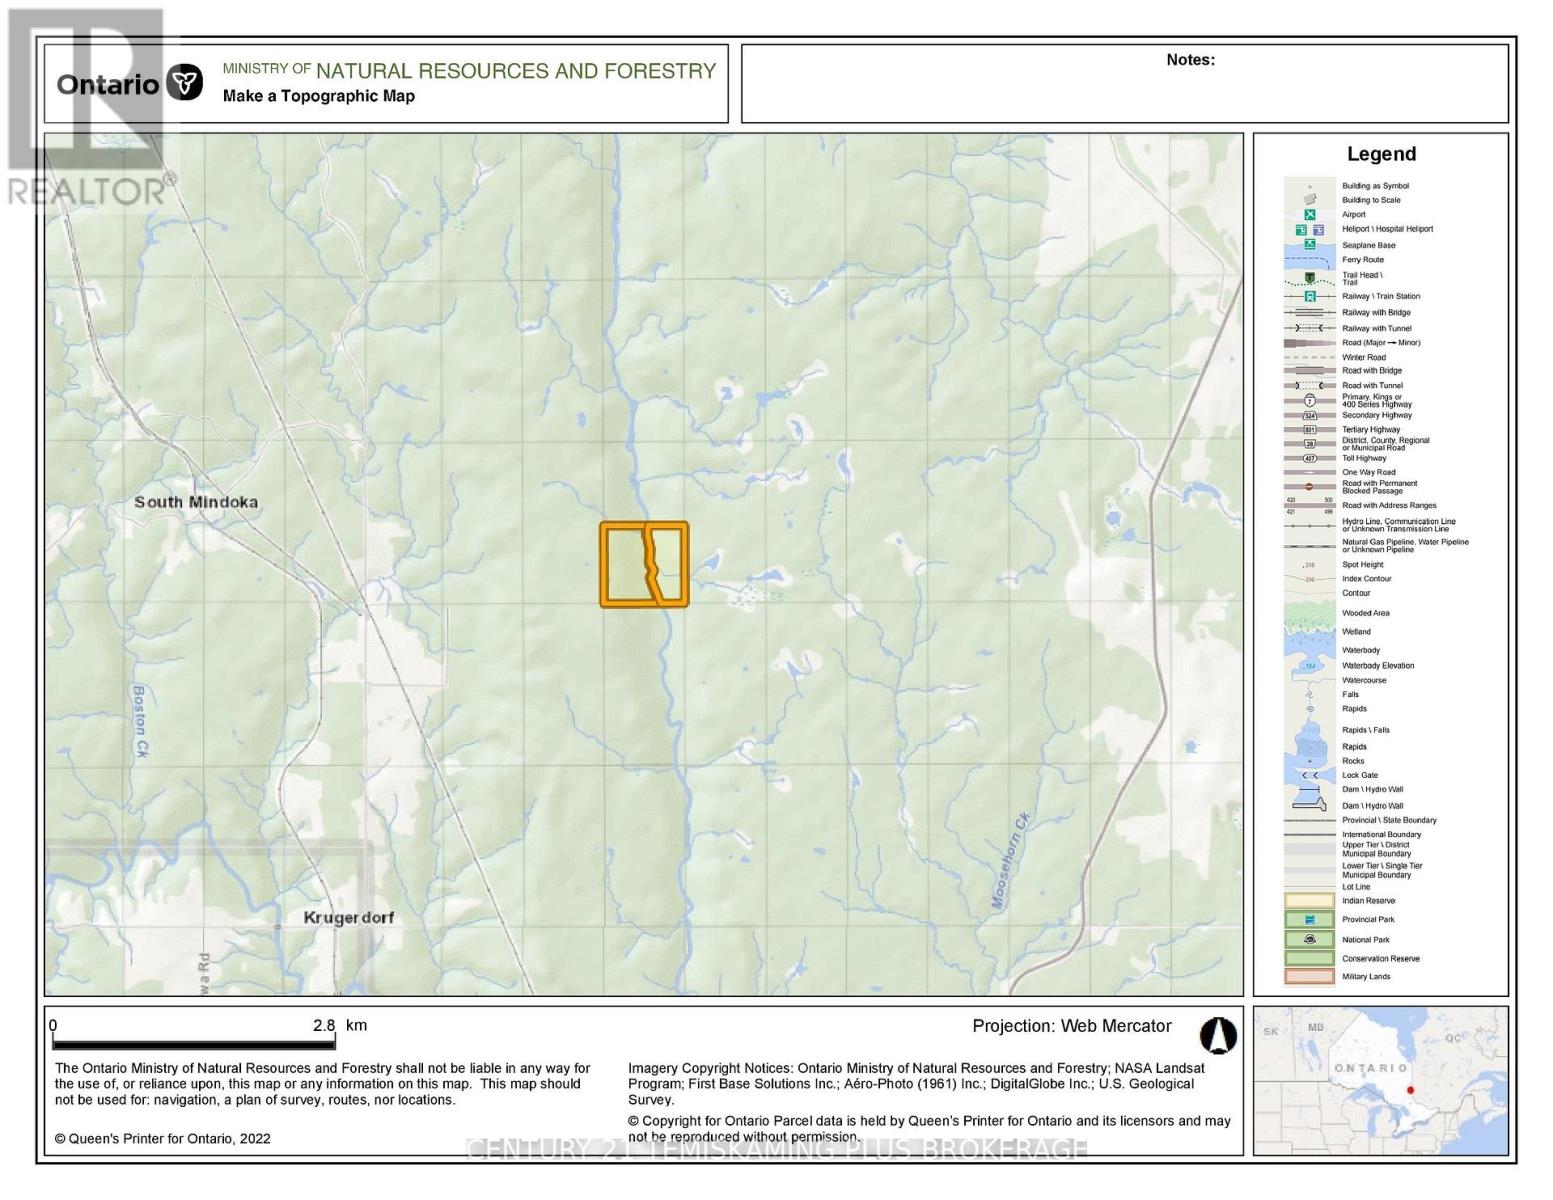1553x1200 pixels.
Task: Click the Railway Train Station icon
Action: click(1308, 296)
